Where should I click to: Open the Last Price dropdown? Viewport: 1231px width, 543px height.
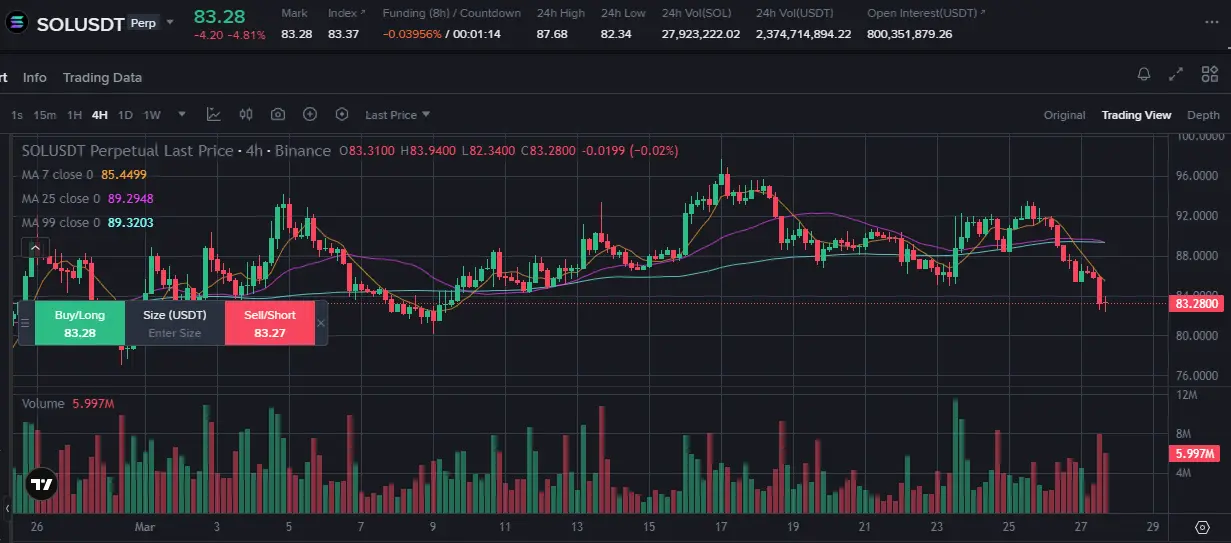(398, 115)
